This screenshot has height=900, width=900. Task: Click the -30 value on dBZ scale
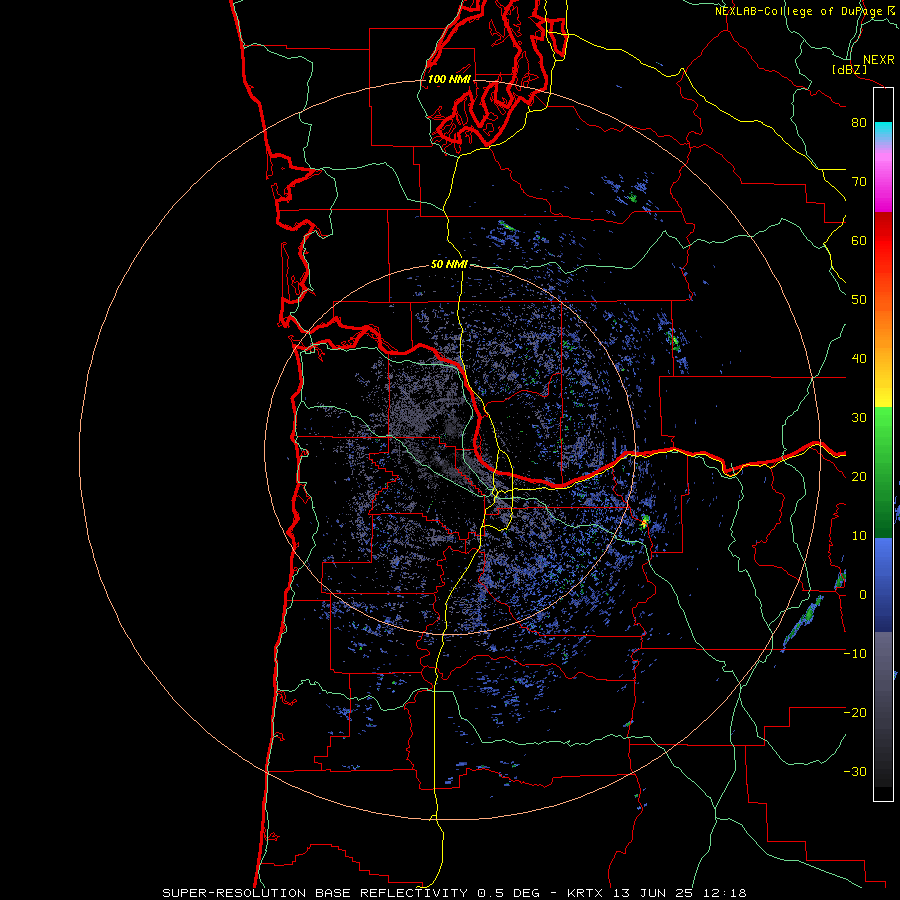(x=855, y=771)
